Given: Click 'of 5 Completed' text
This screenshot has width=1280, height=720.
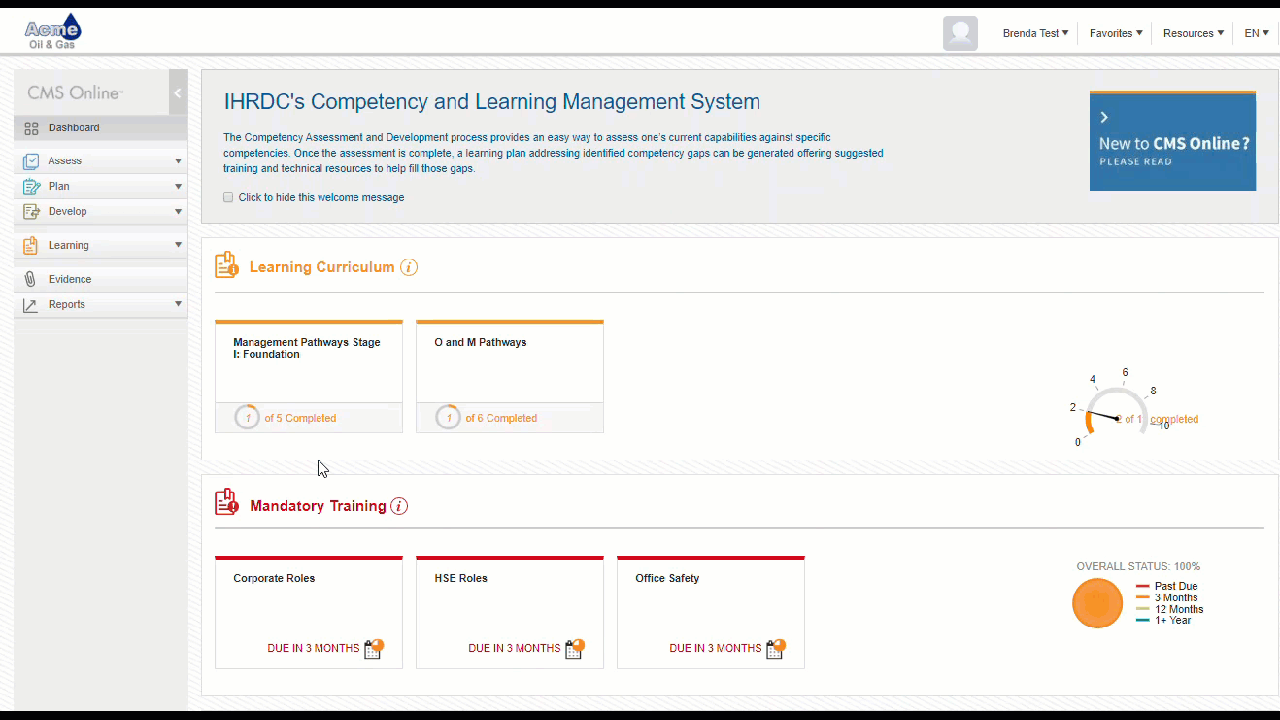Looking at the screenshot, I should click(x=300, y=418).
